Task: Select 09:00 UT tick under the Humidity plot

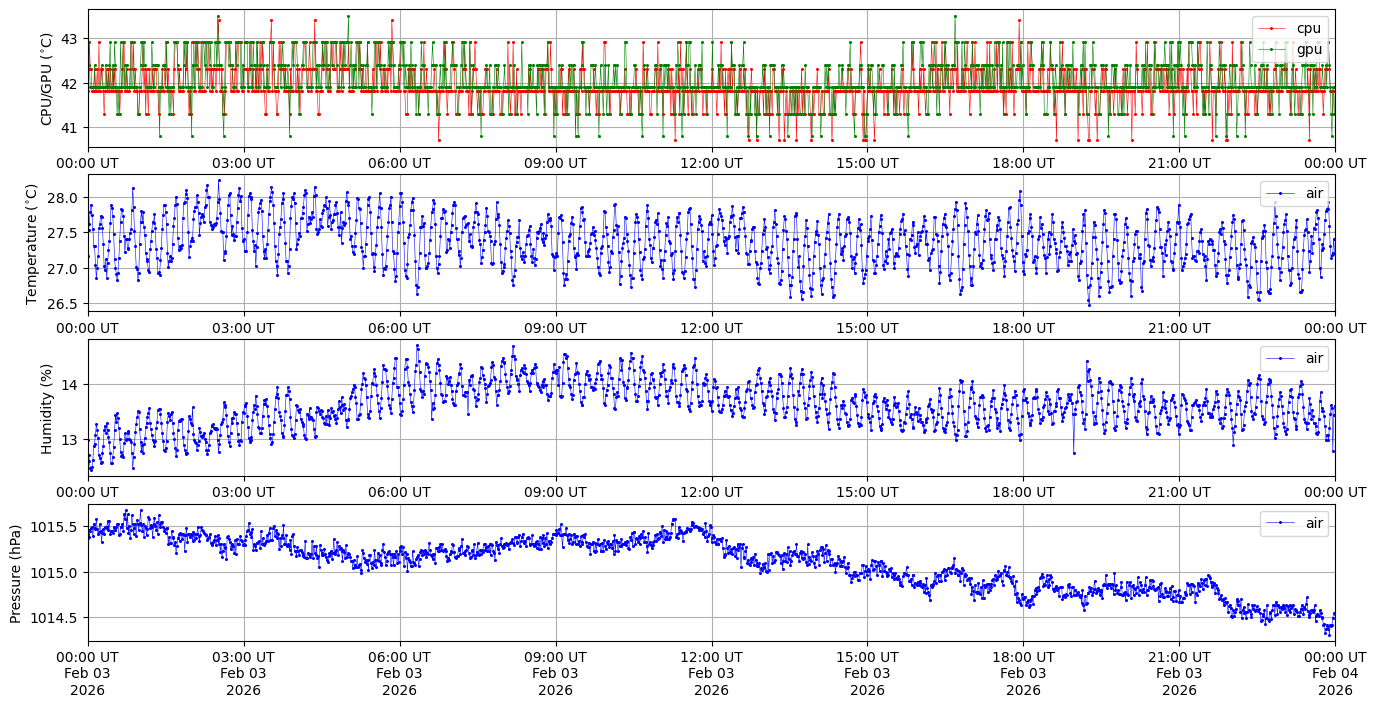Action: pos(555,492)
